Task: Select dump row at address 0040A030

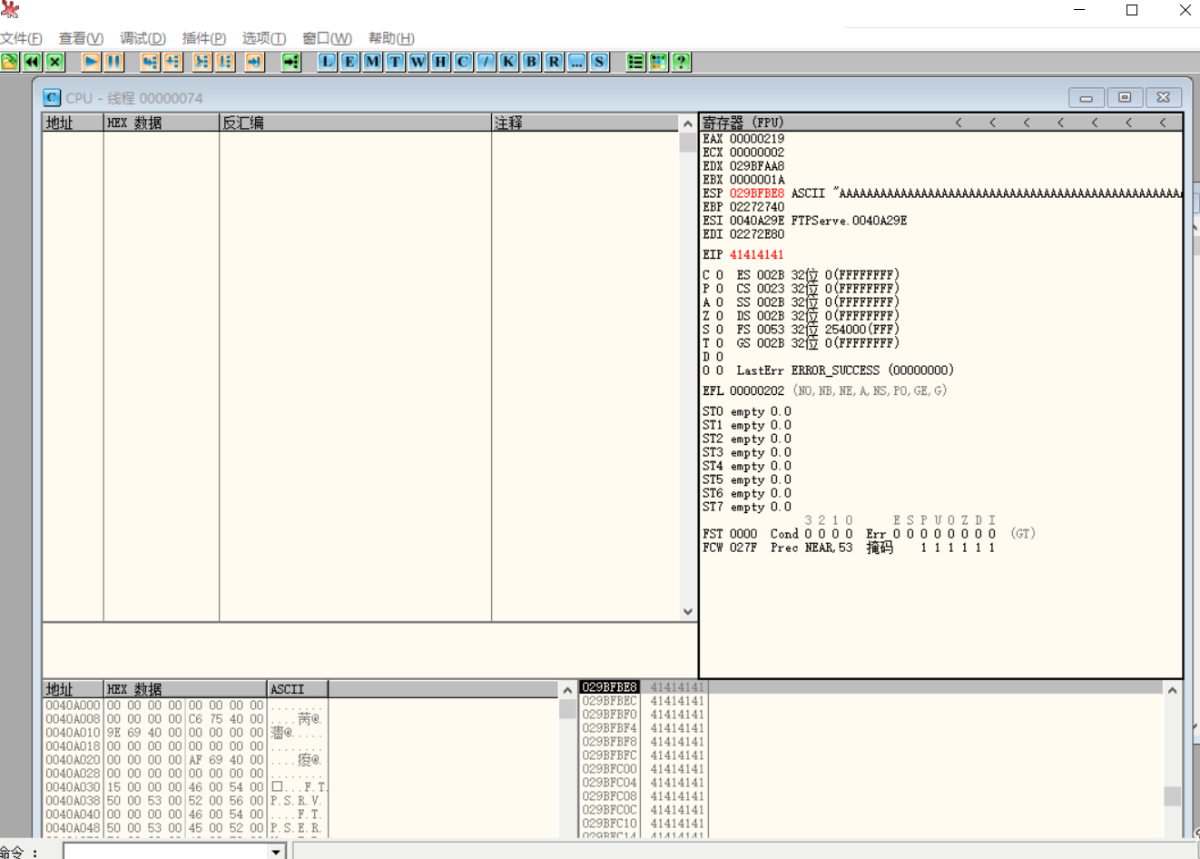Action: 186,787
